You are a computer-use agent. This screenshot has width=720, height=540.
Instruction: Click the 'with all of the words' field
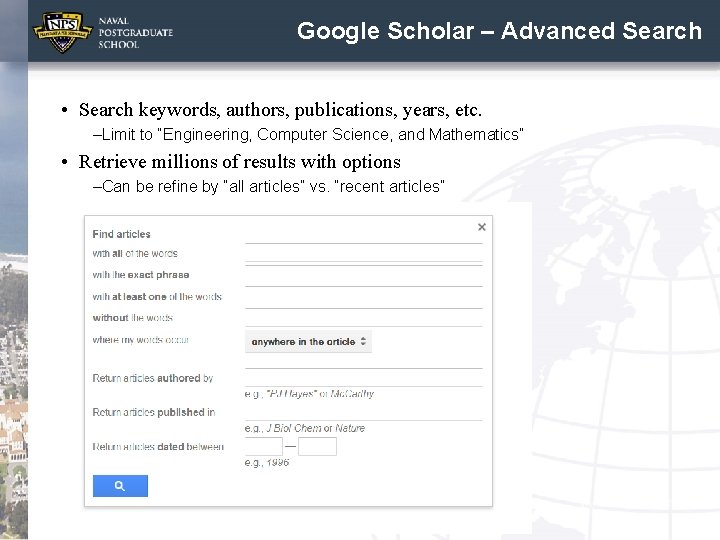pyautogui.click(x=364, y=253)
